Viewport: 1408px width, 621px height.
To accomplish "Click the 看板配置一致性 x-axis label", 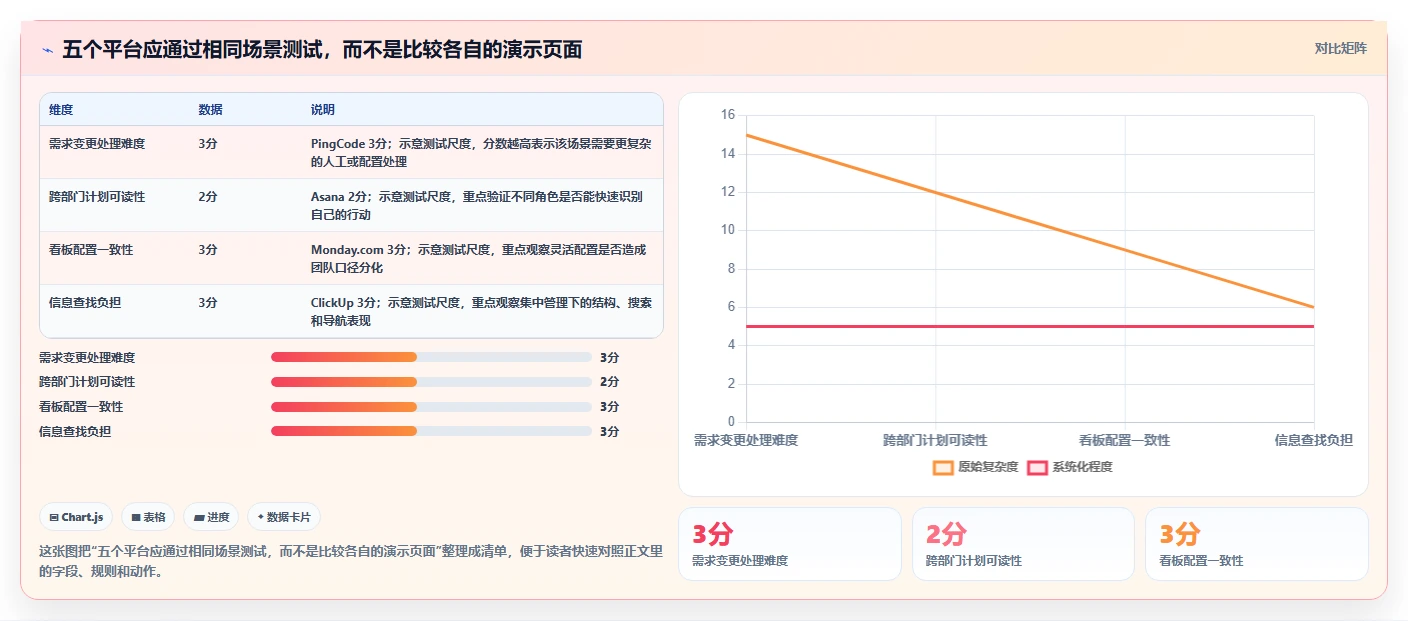I will point(1124,440).
